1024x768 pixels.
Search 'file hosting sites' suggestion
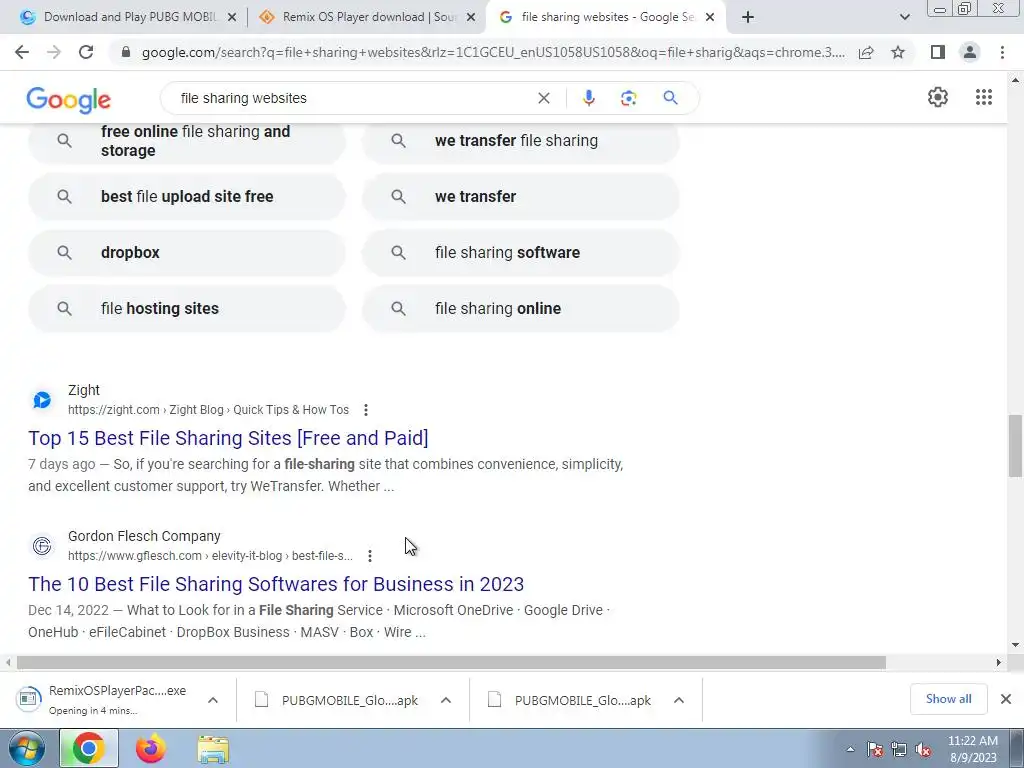click(x=187, y=309)
